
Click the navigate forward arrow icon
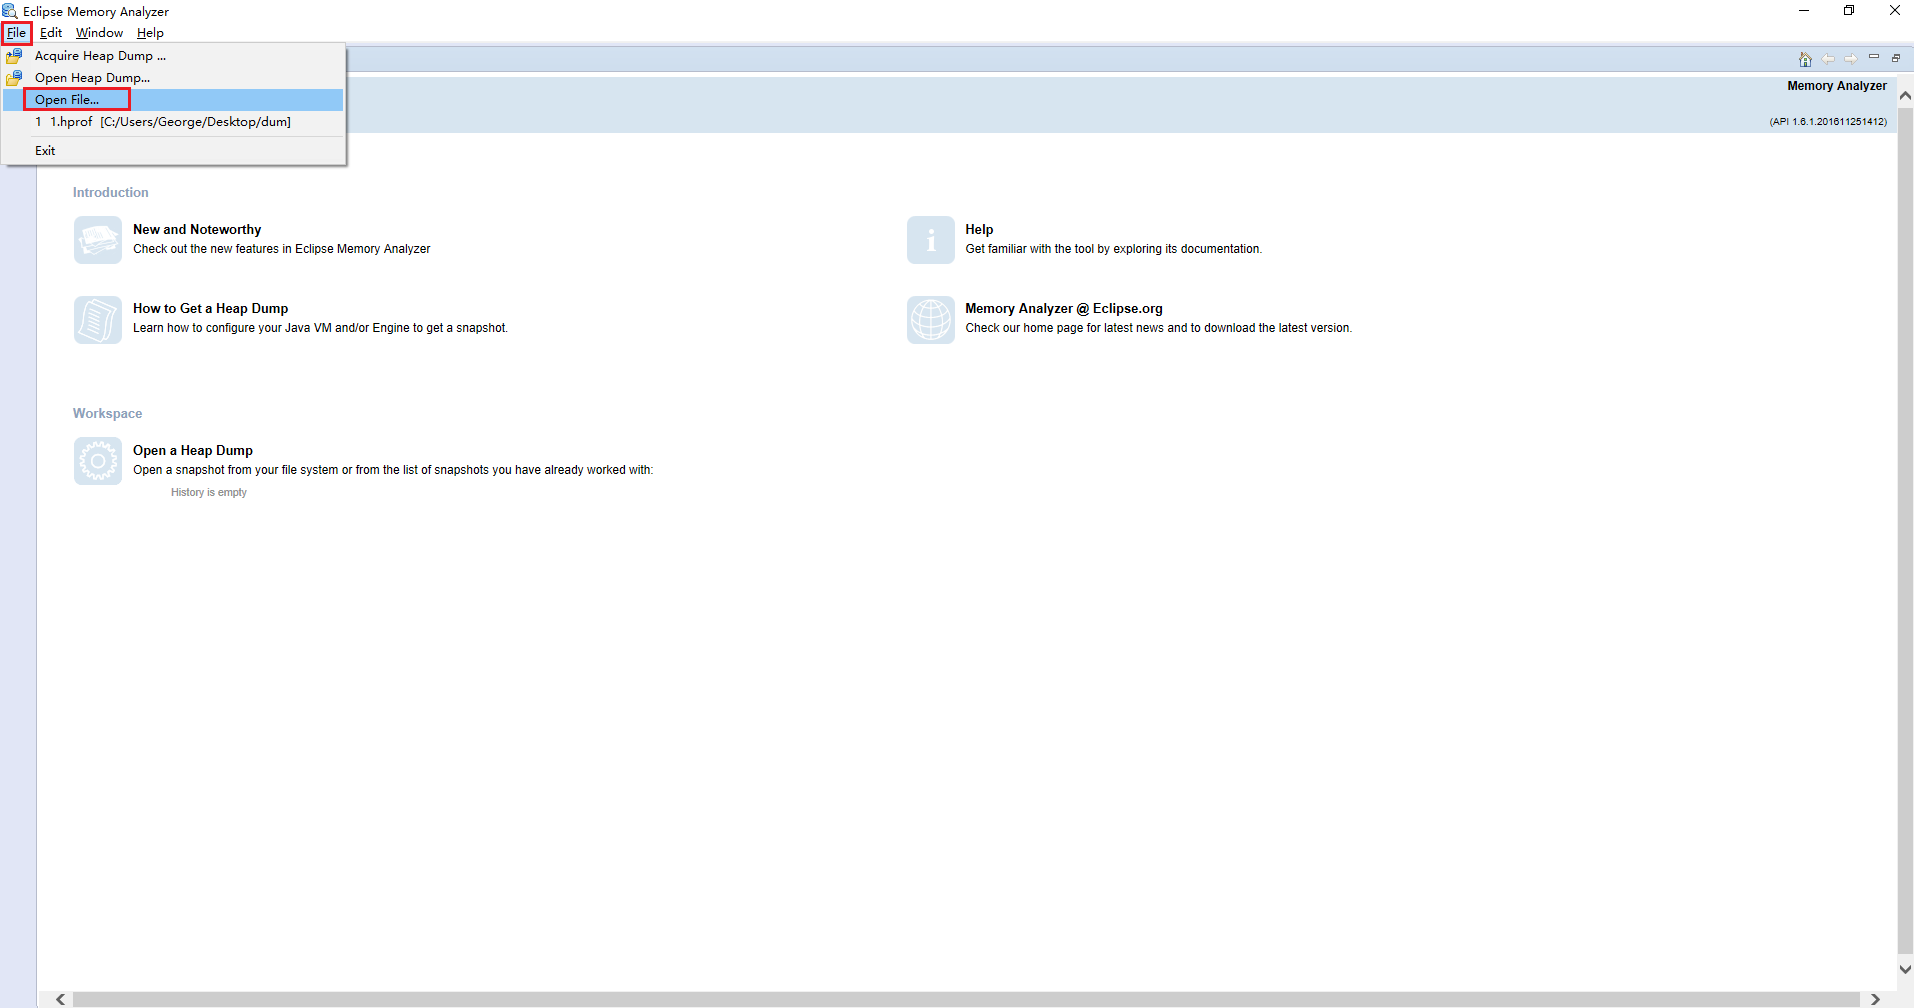1851,59
